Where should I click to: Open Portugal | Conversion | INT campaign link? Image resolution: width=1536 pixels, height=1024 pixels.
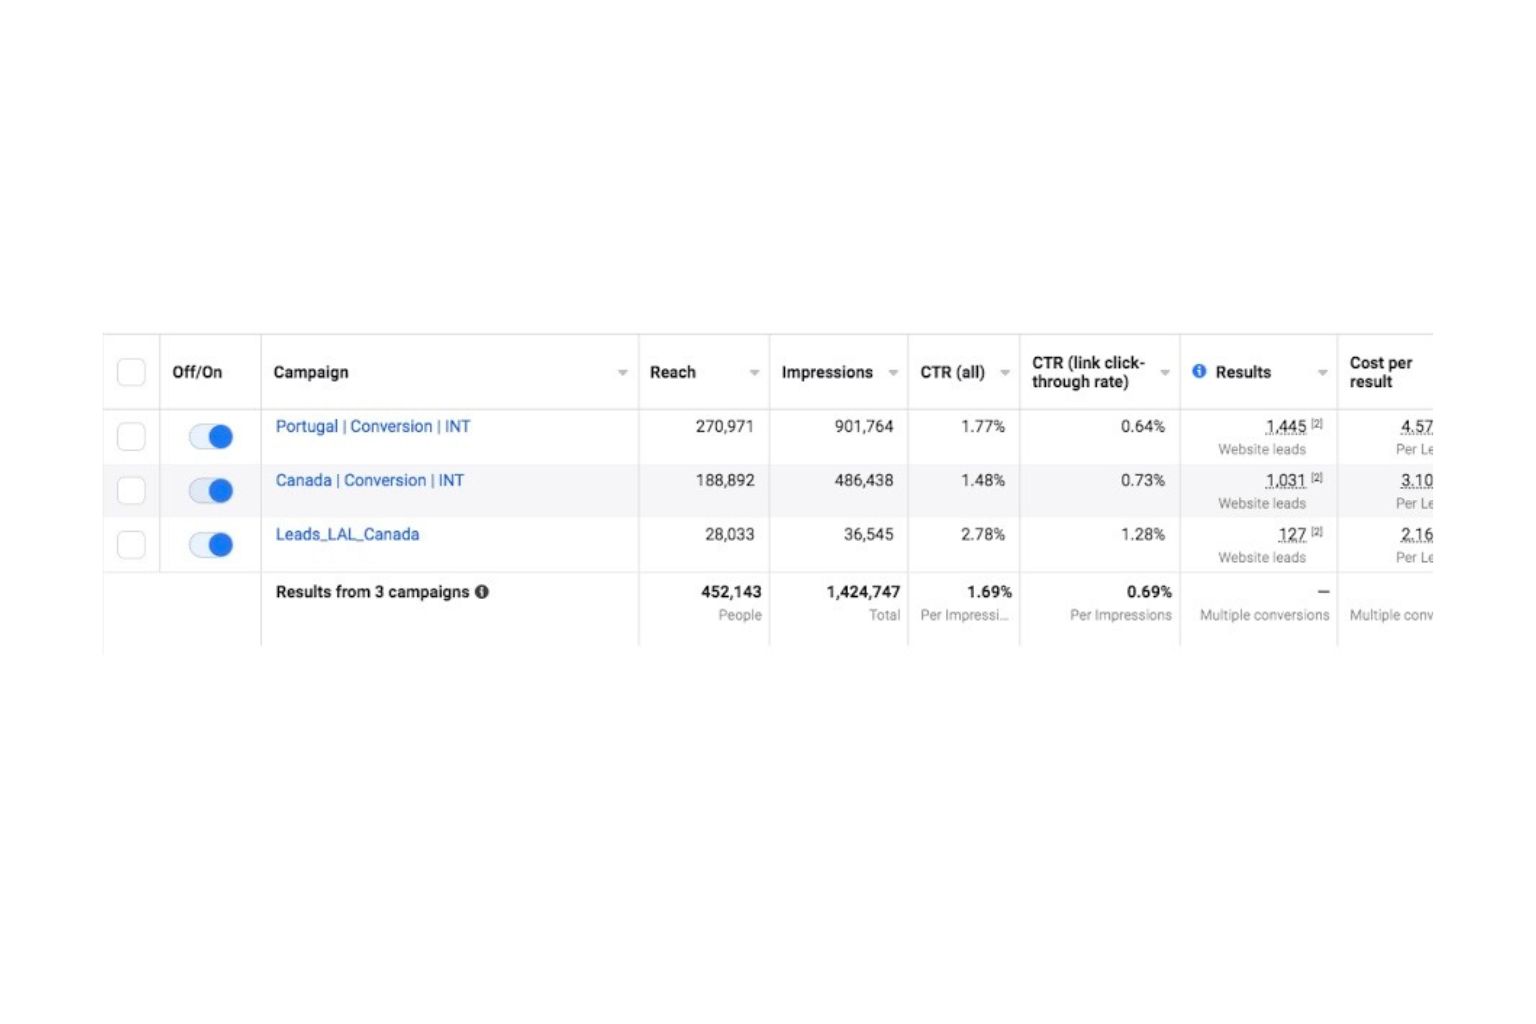pyautogui.click(x=373, y=426)
